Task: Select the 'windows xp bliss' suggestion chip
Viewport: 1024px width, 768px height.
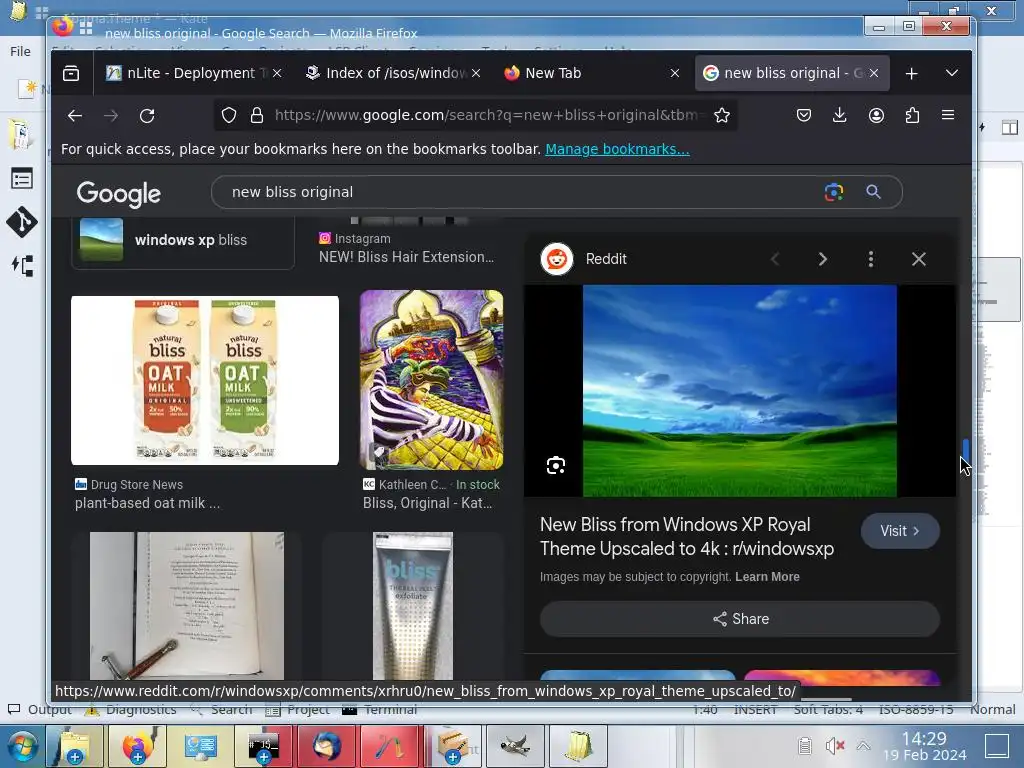Action: [183, 240]
